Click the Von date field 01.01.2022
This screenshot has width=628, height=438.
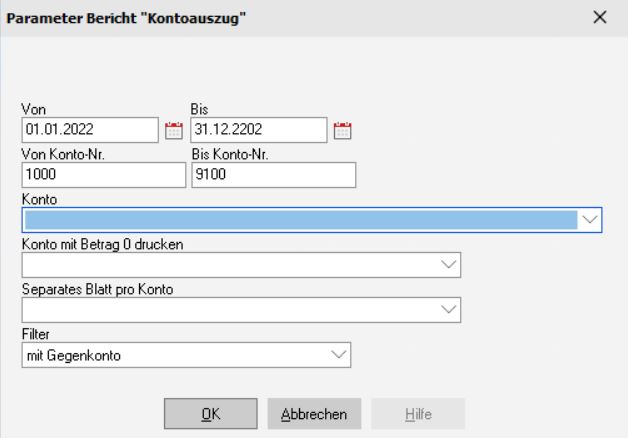point(89,130)
